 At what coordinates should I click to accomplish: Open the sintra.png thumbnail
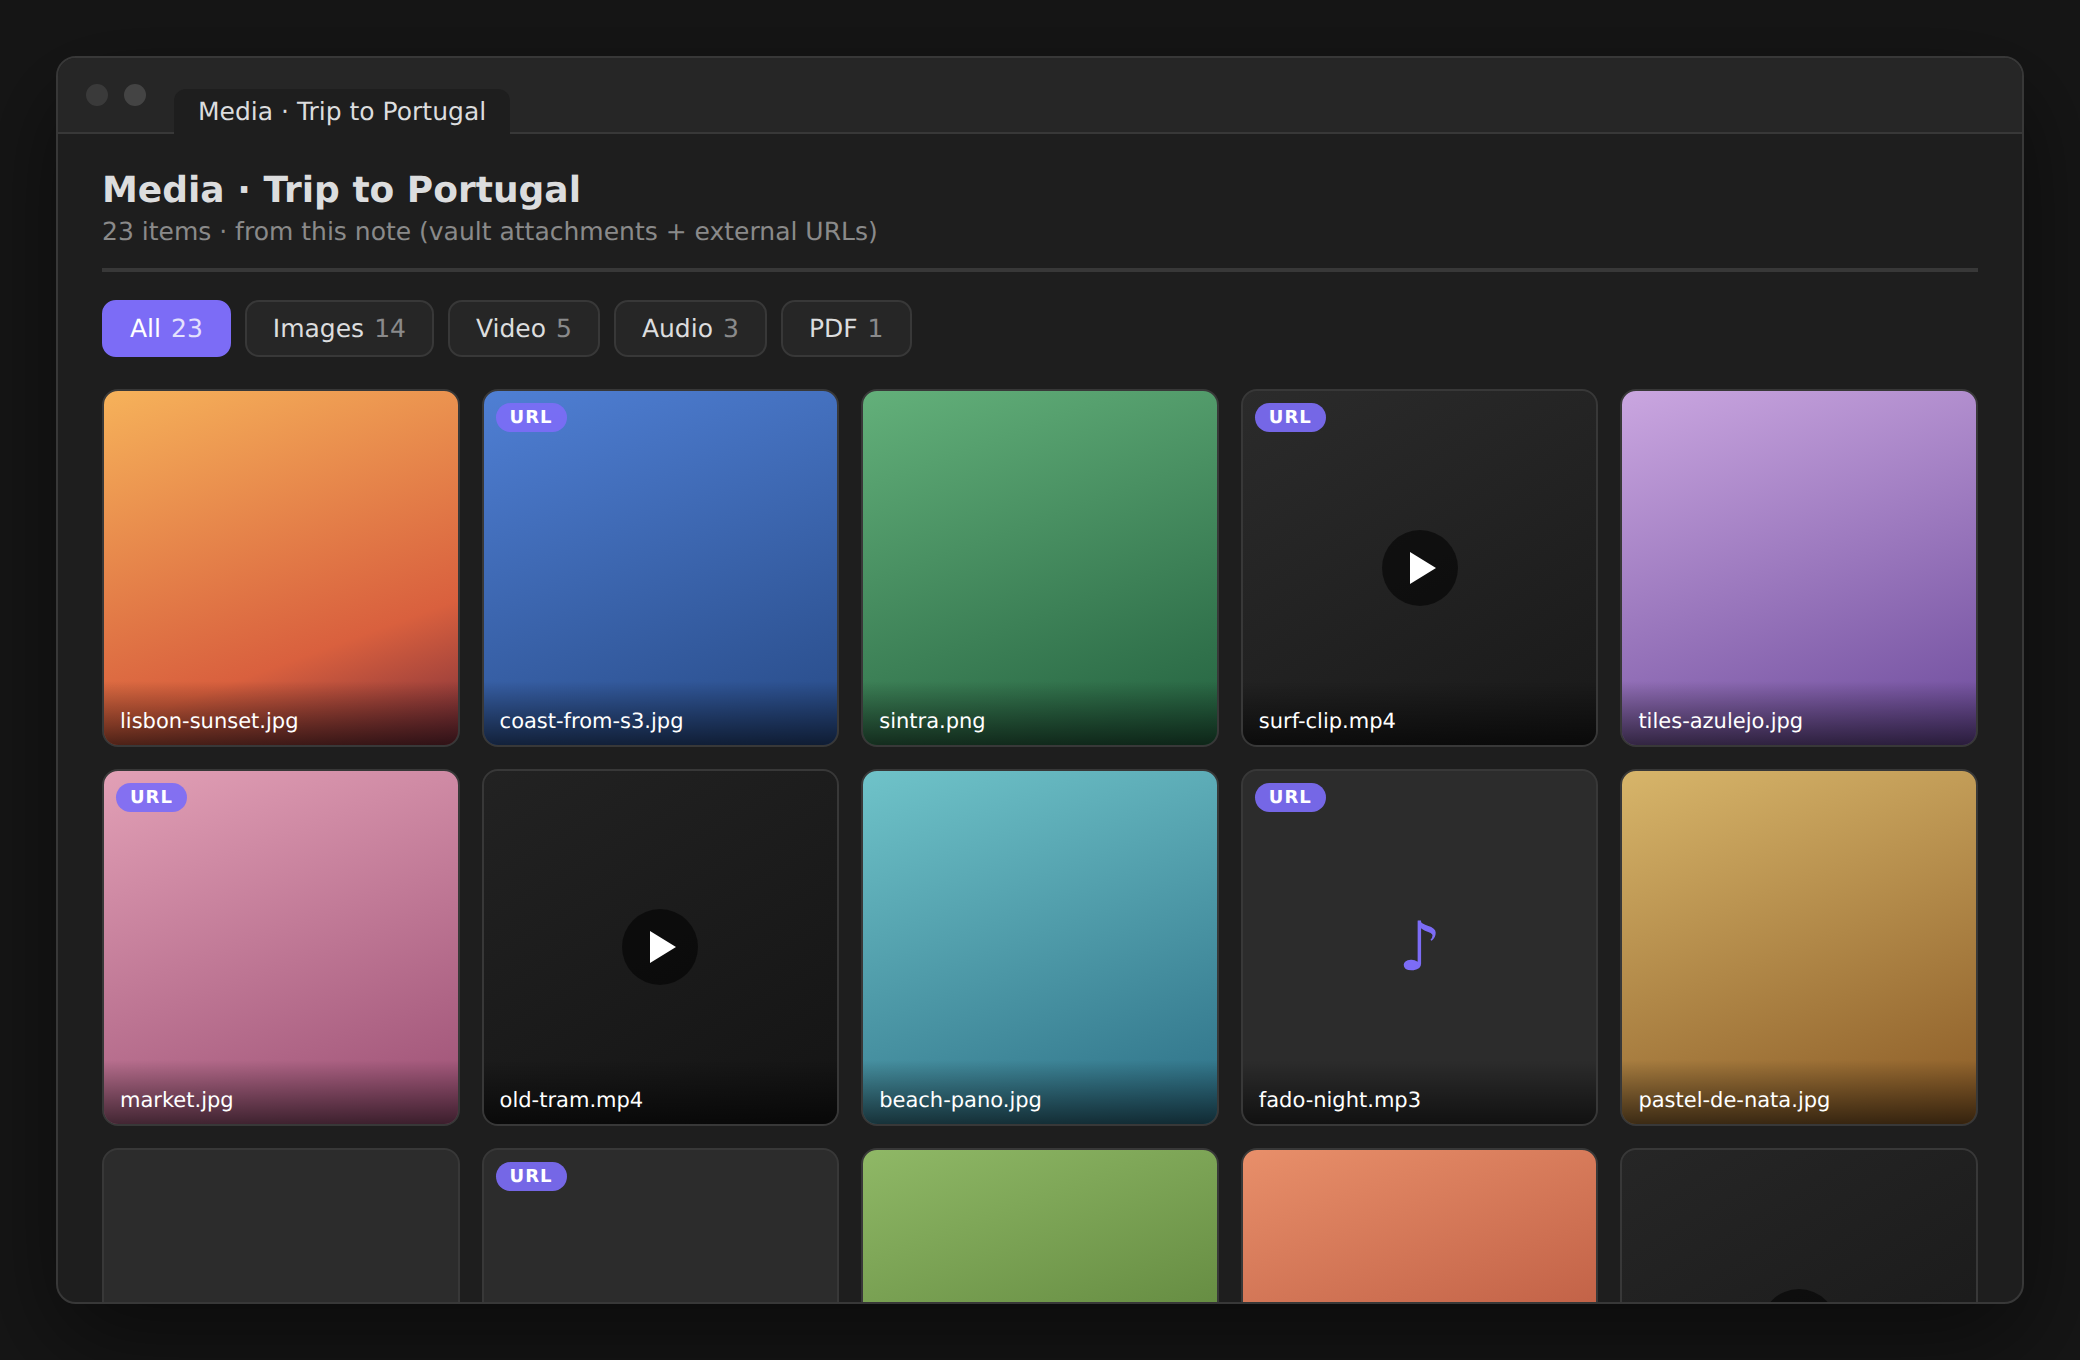pyautogui.click(x=1040, y=568)
